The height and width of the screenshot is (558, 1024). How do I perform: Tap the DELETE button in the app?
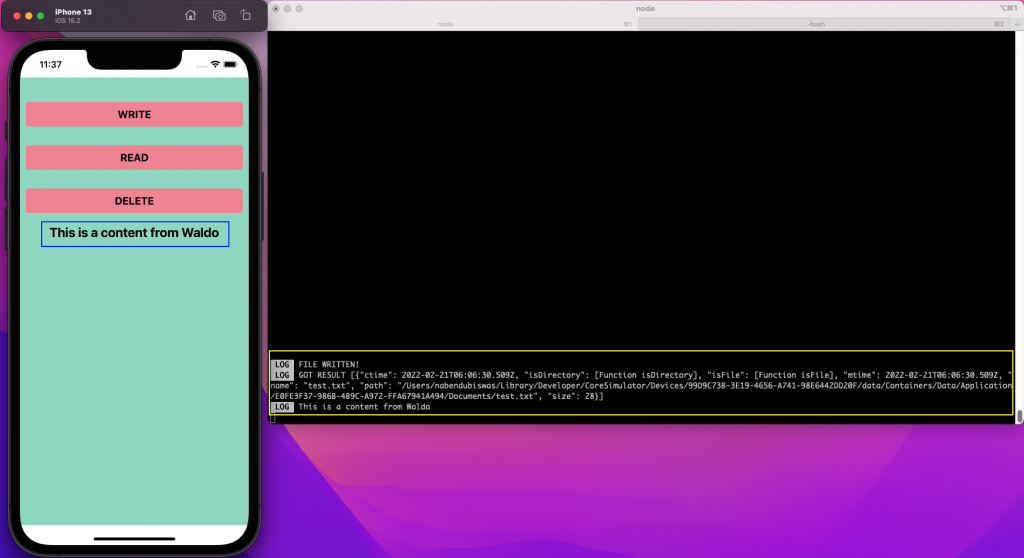tap(134, 201)
